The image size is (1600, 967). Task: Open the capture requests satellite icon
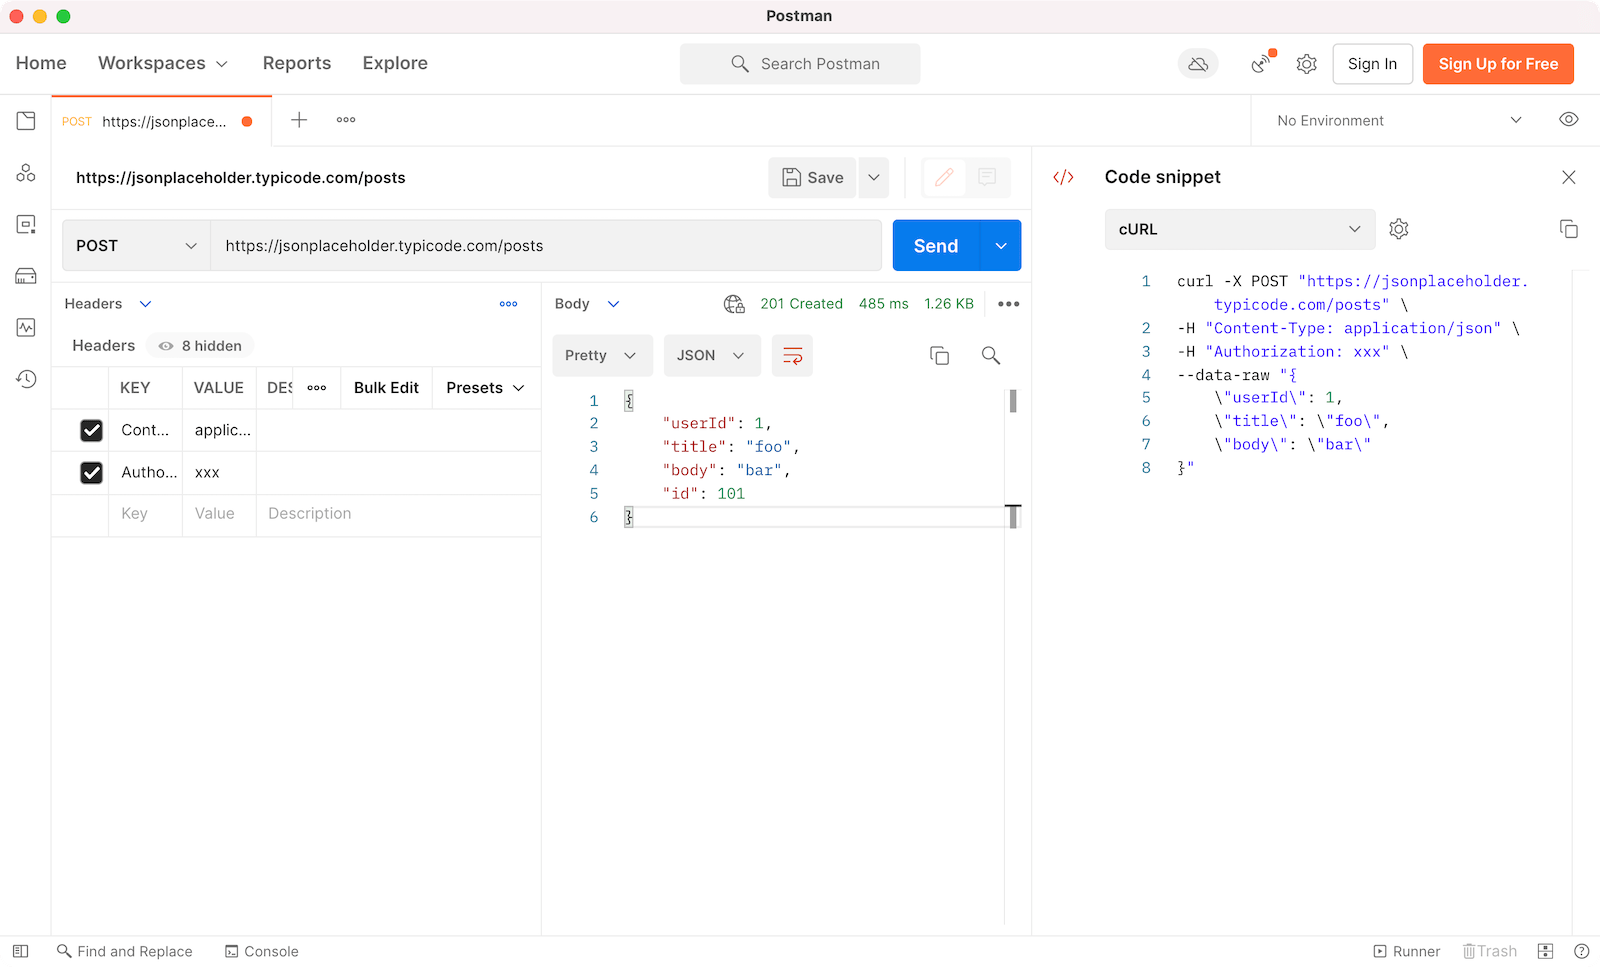(1263, 63)
